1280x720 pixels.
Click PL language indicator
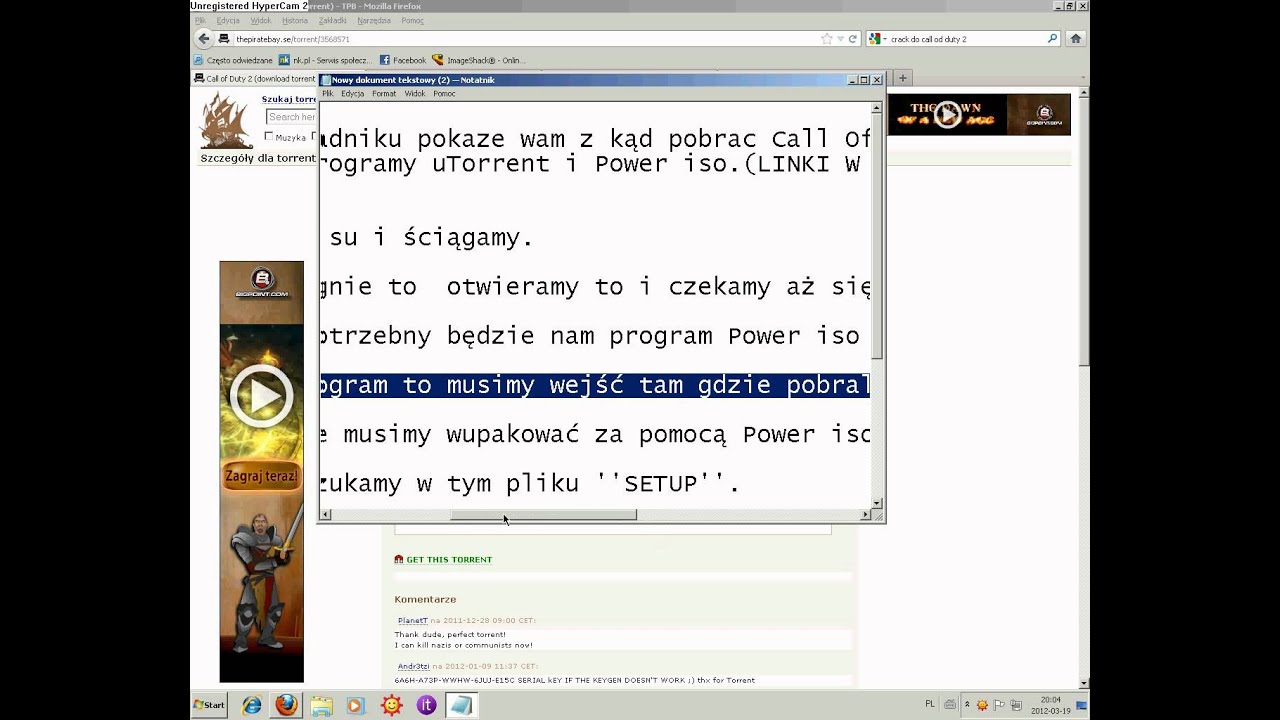pos(930,704)
